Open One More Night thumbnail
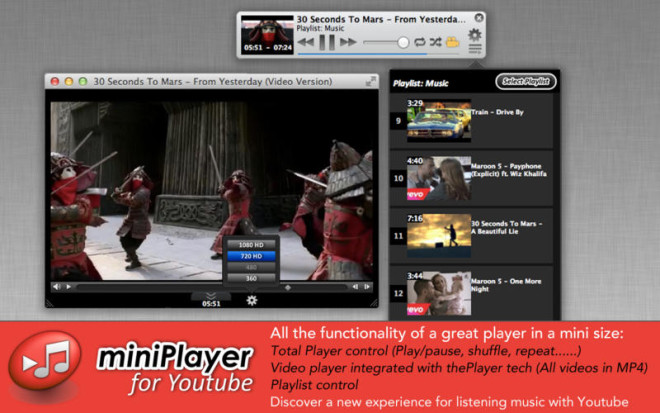This screenshot has width=660, height=413. coord(439,293)
